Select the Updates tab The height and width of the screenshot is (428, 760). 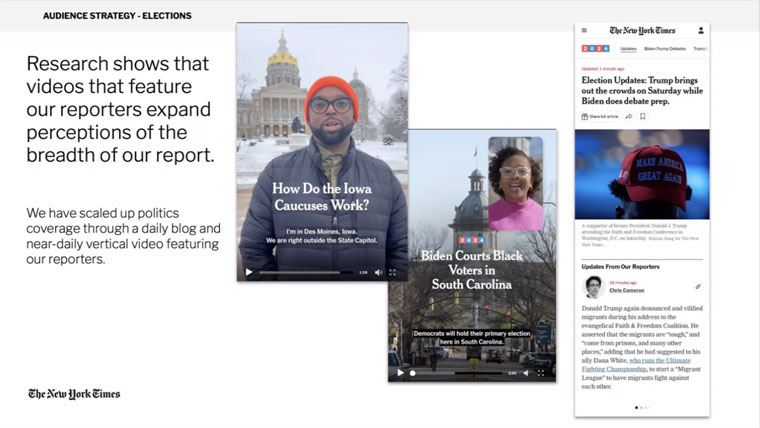pyautogui.click(x=628, y=48)
